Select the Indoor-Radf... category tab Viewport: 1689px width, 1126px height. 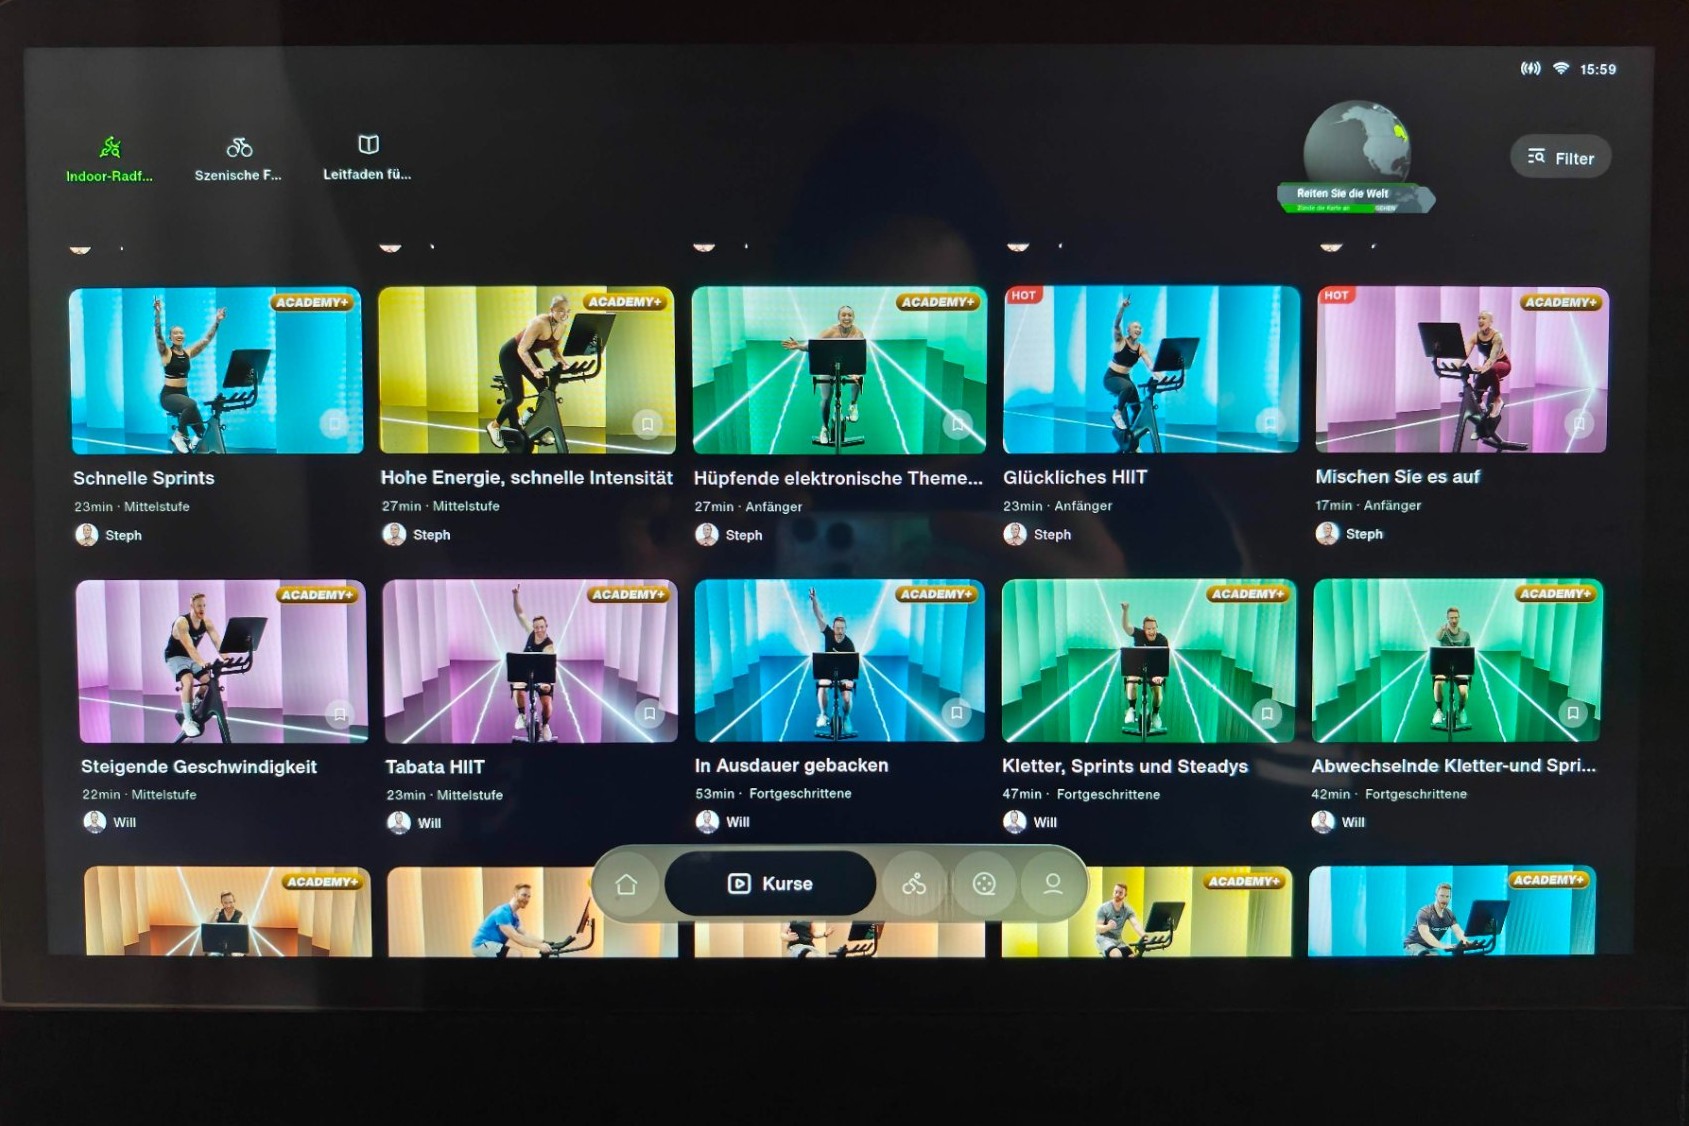110,160
